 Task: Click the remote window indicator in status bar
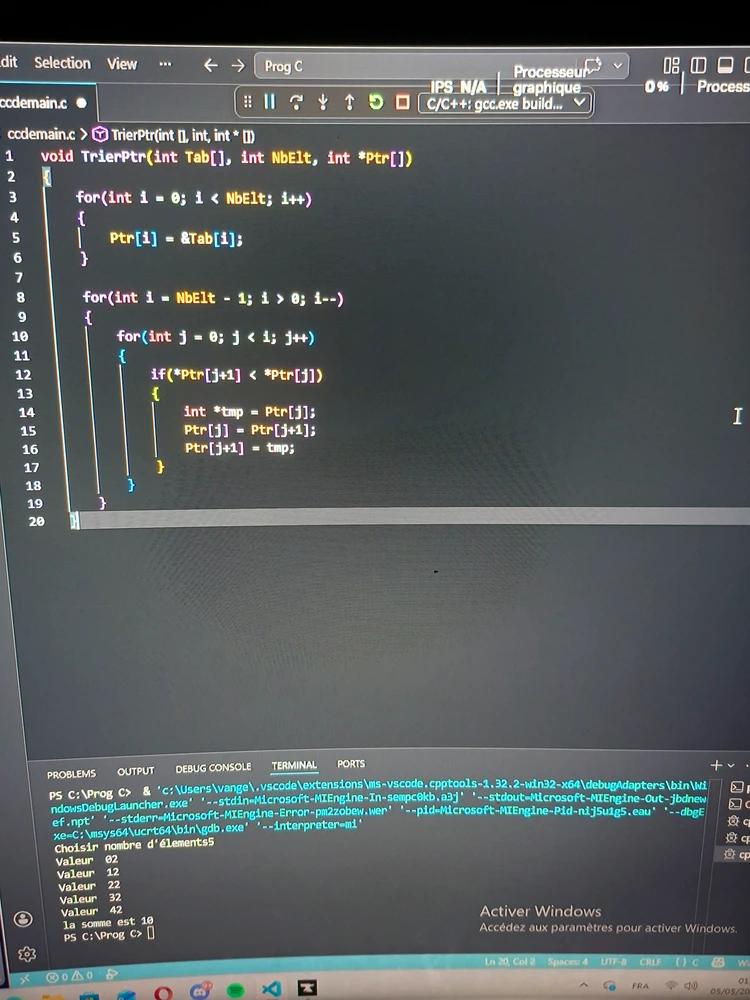(x=25, y=978)
